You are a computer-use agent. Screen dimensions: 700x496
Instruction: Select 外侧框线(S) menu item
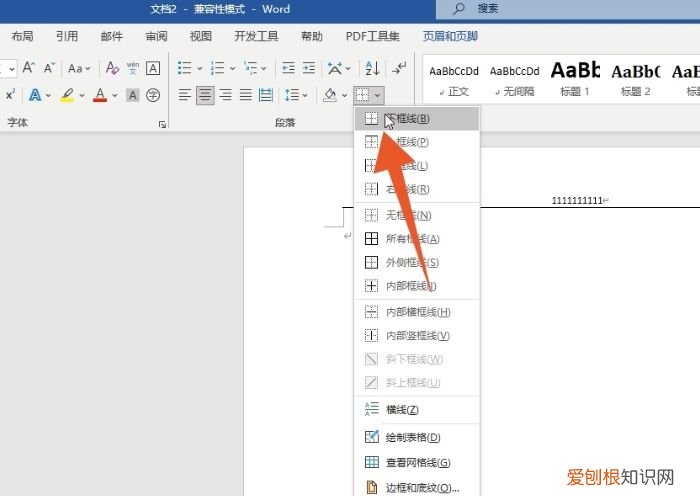417,262
